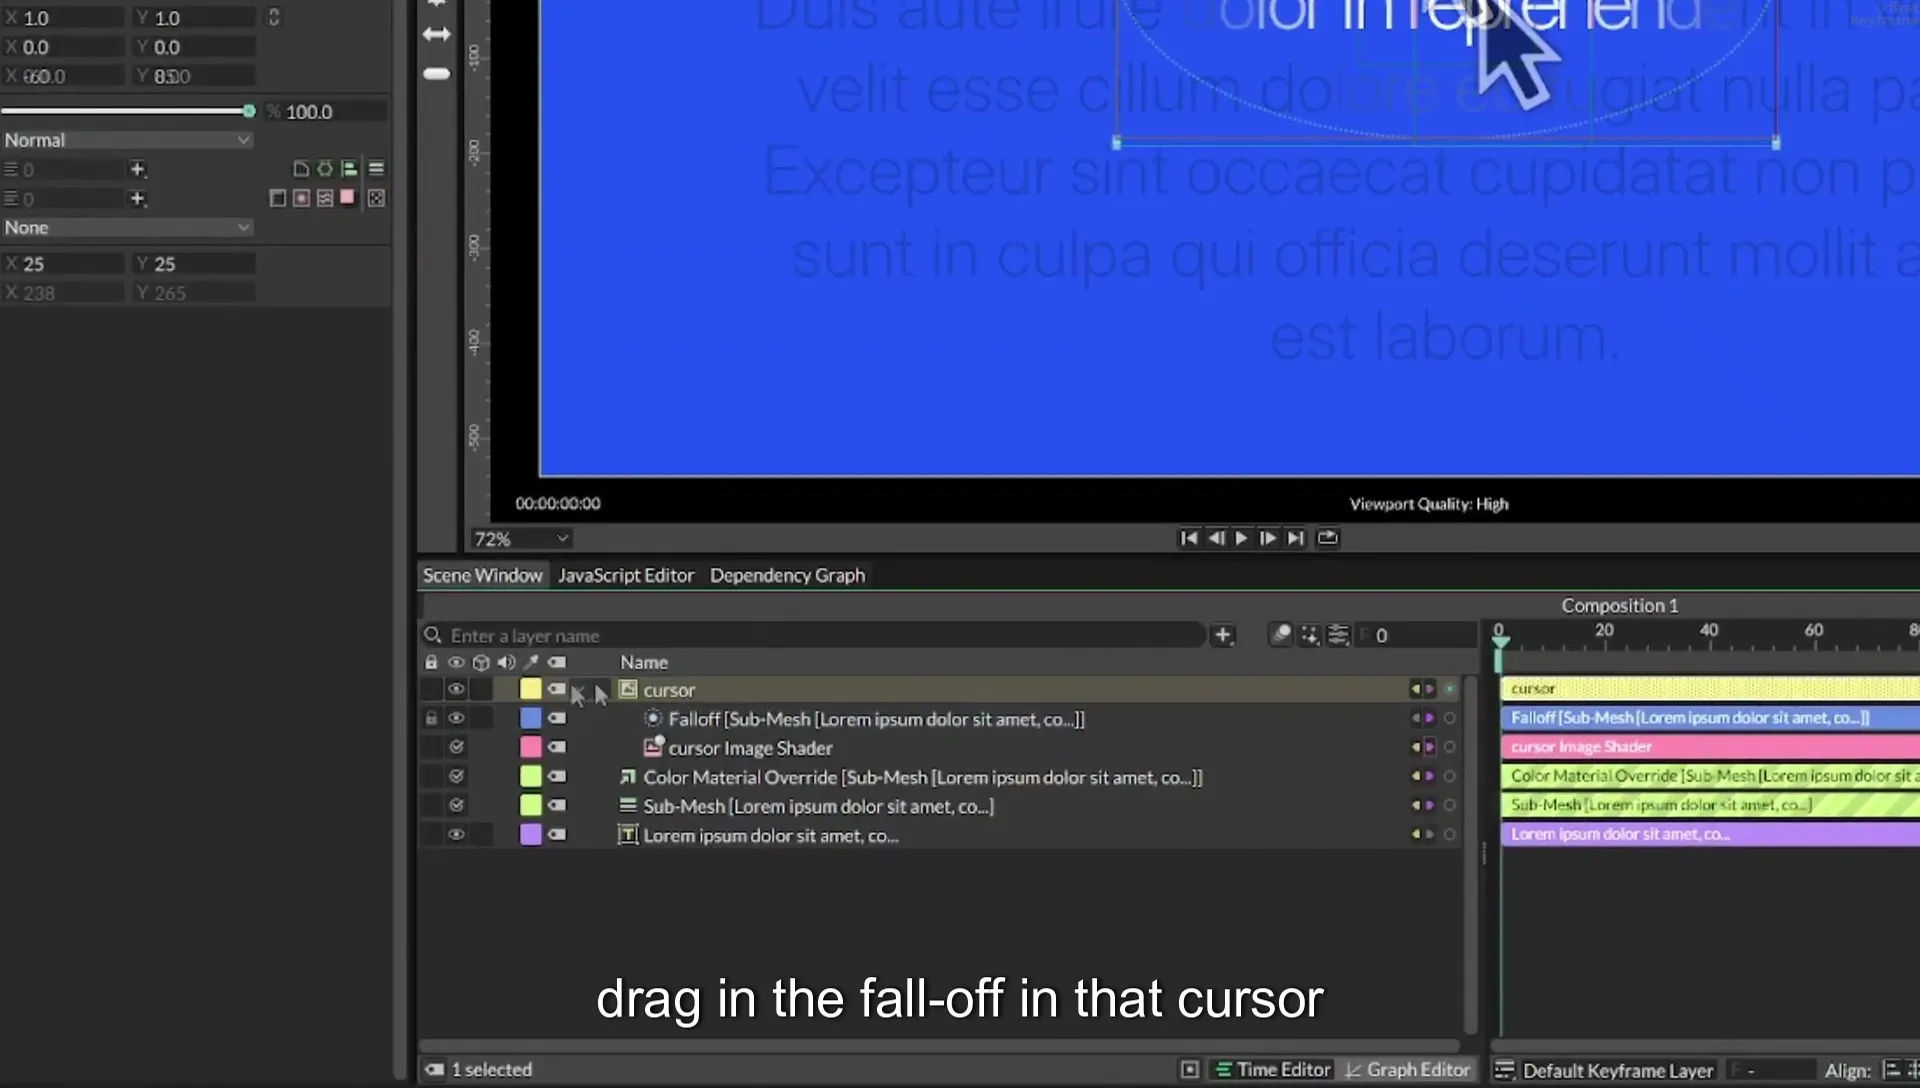Click the keyframe circle on cursor layer row
This screenshot has width=1920, height=1088.
pyautogui.click(x=1449, y=690)
